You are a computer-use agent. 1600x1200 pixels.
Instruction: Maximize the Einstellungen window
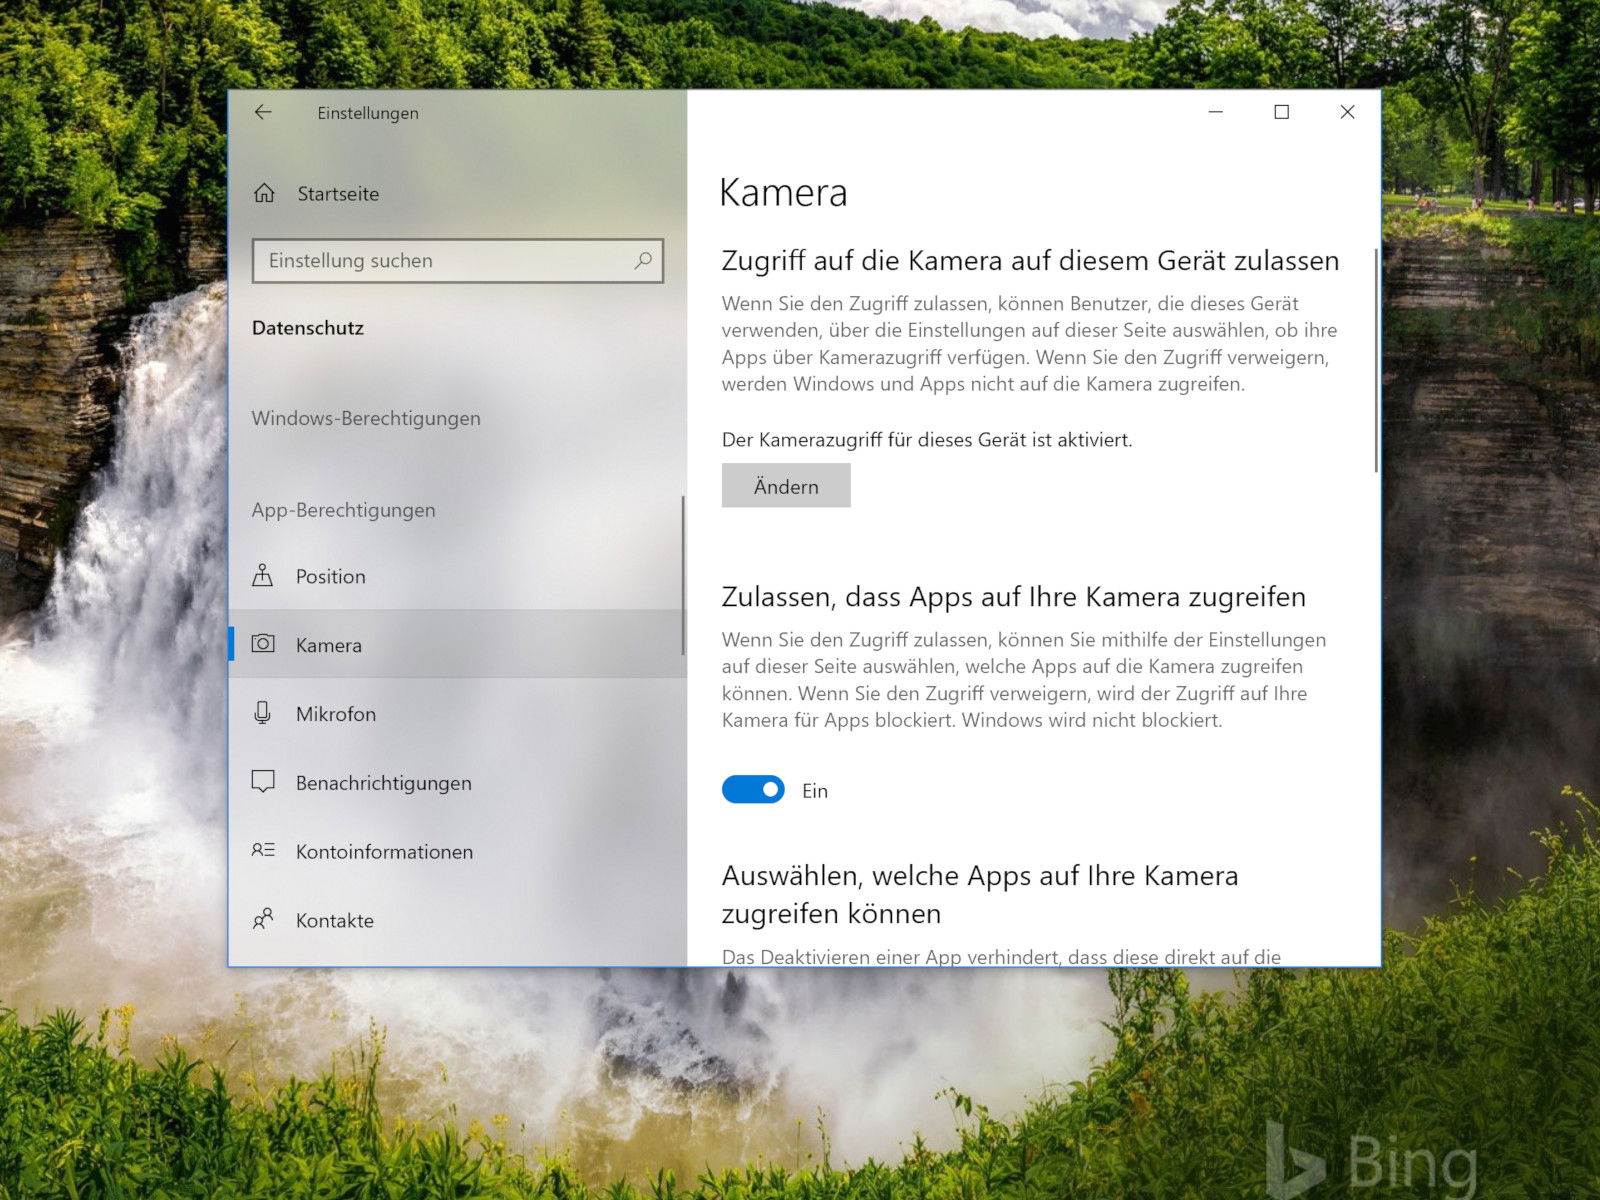click(x=1282, y=112)
